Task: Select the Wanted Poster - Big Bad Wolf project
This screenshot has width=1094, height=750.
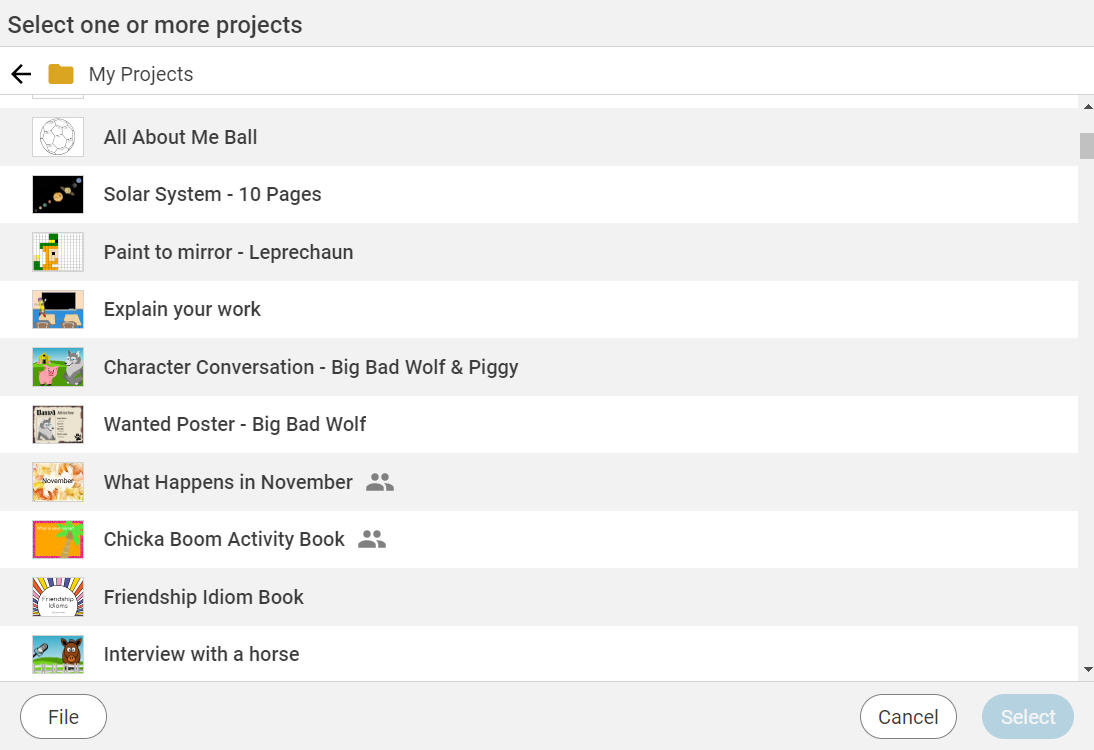Action: 234,424
